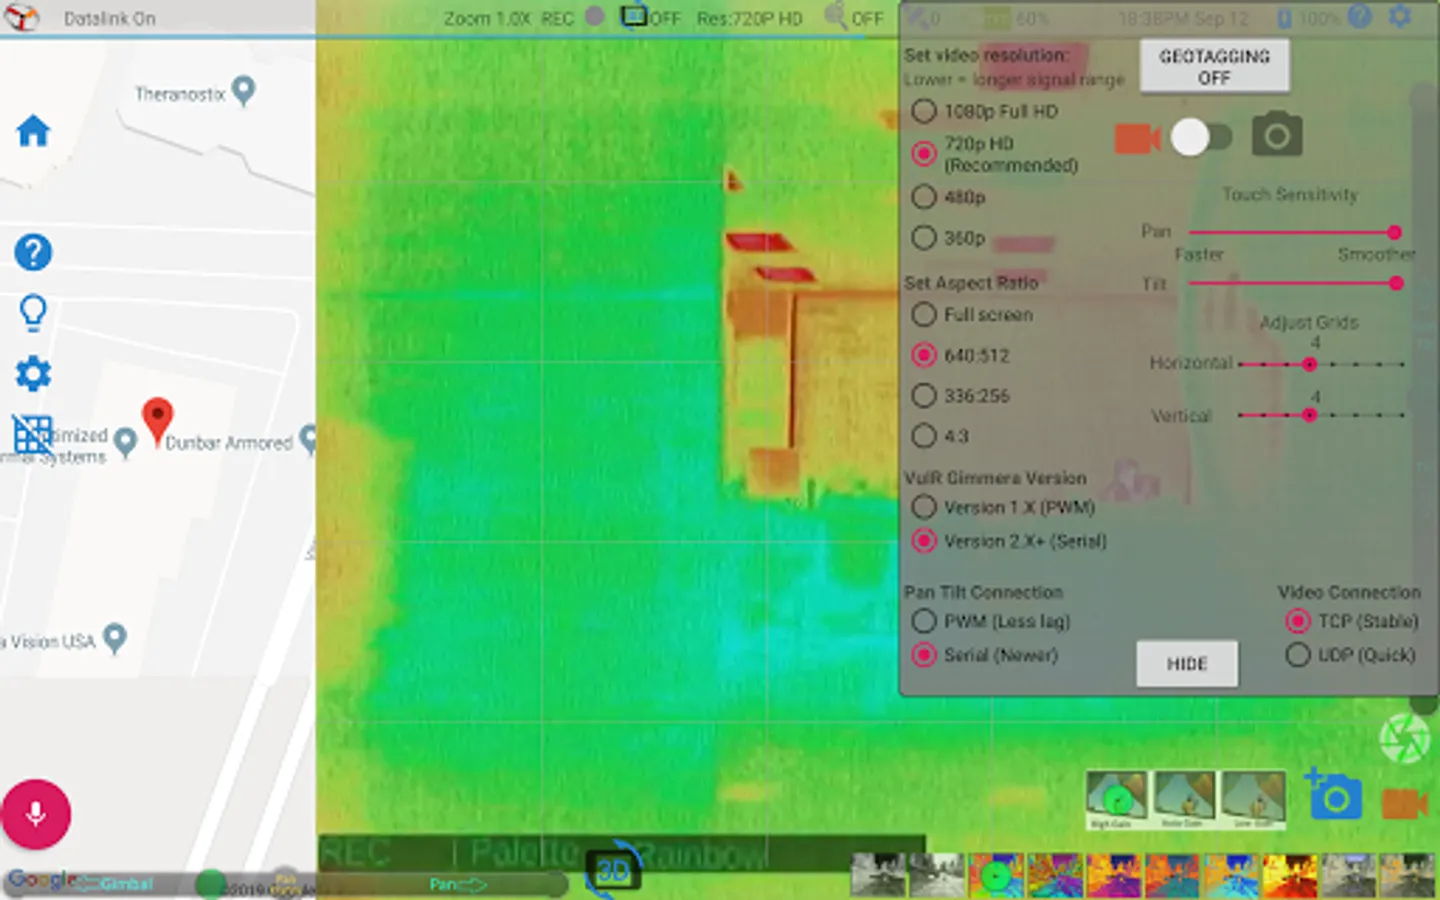Click Dunbar Armored map label

[229, 443]
